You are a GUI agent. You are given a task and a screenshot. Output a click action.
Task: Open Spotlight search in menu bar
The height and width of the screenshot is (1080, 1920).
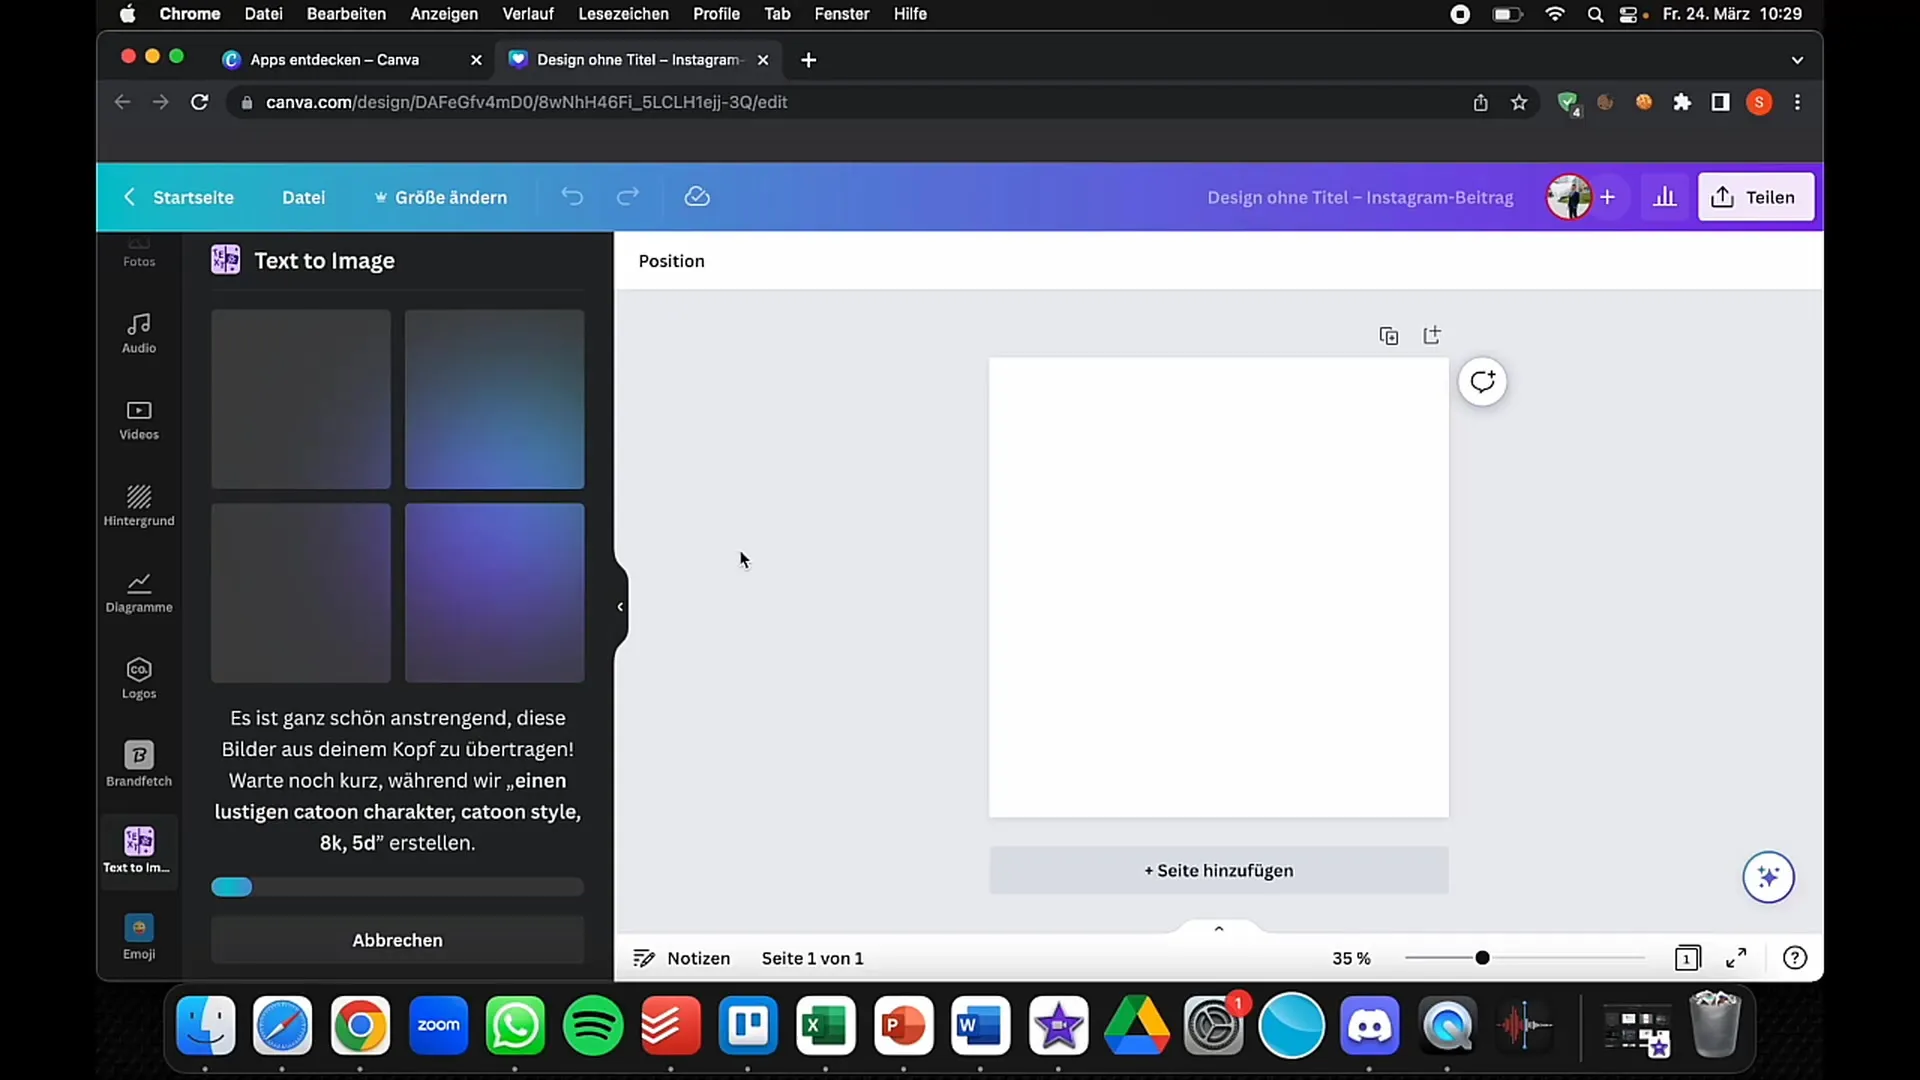[x=1595, y=14]
